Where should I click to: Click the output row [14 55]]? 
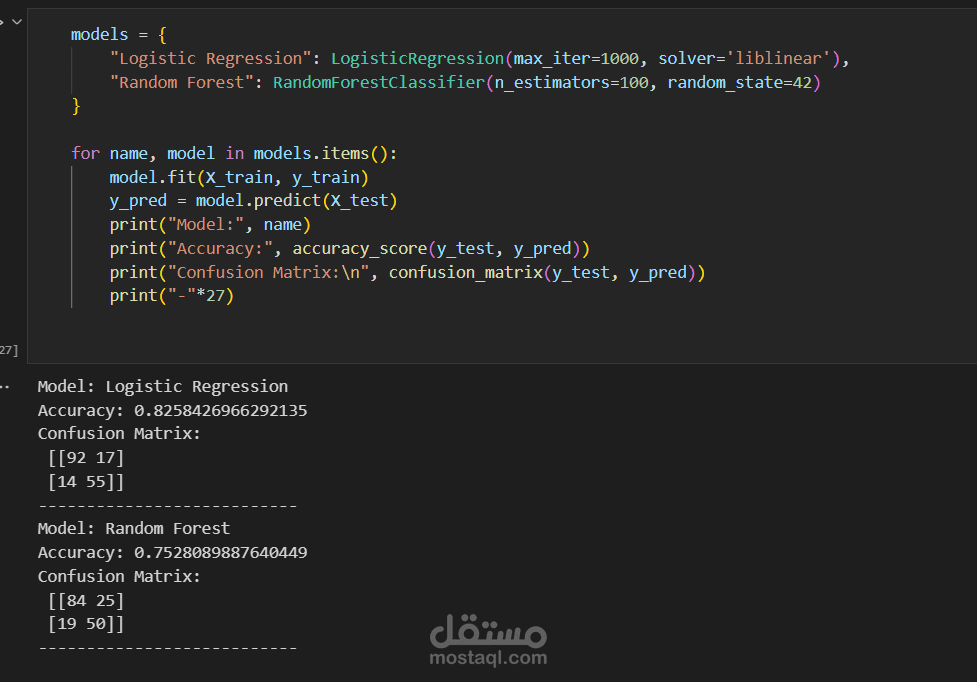coord(86,481)
